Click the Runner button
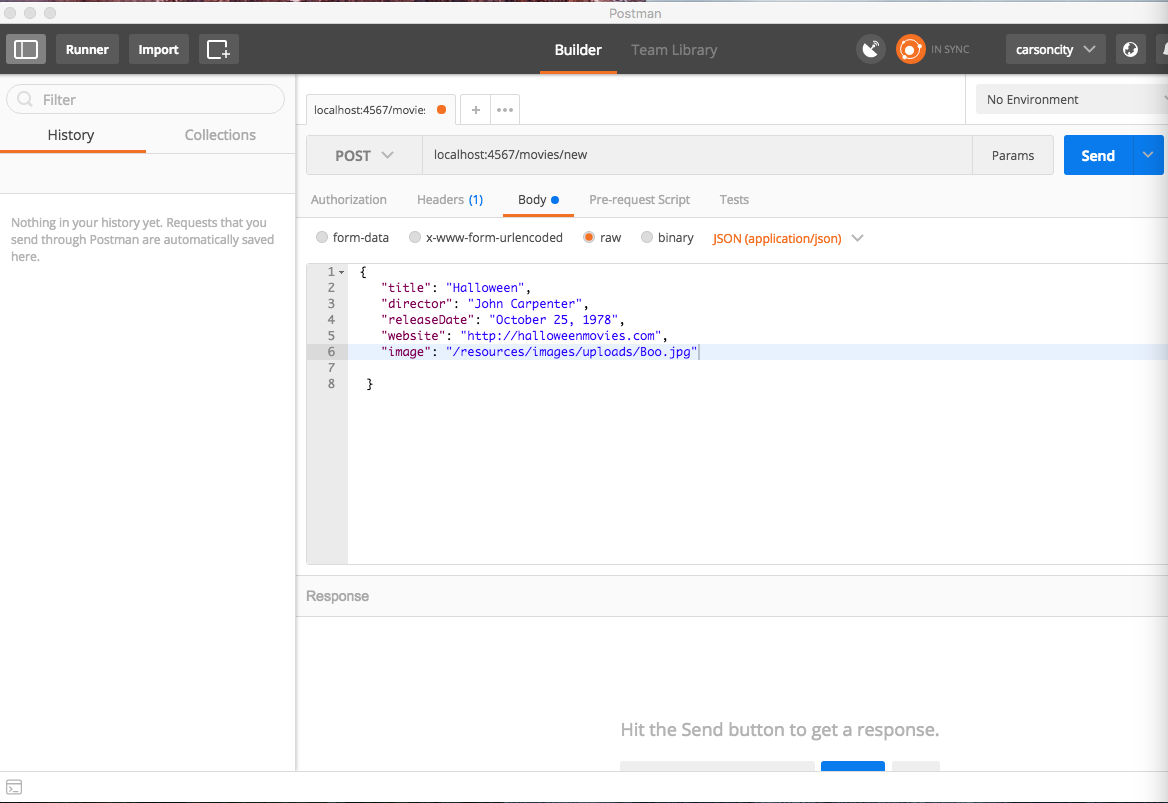1168x803 pixels. click(x=87, y=49)
